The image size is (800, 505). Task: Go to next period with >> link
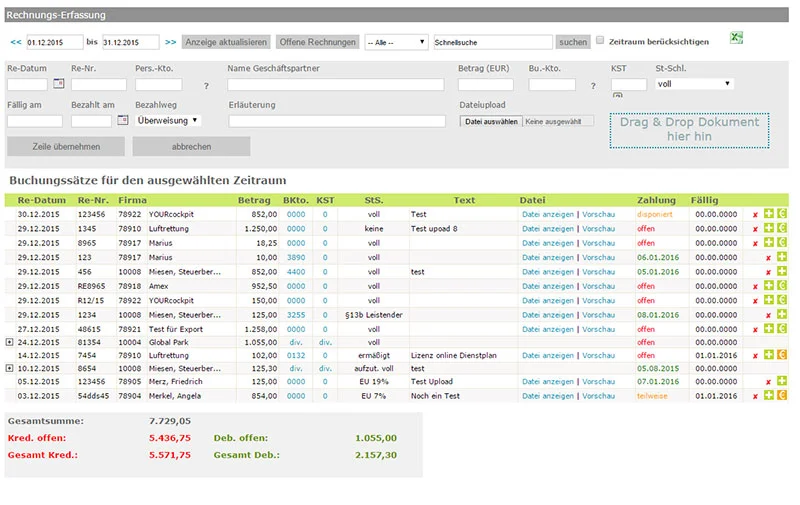pos(170,42)
